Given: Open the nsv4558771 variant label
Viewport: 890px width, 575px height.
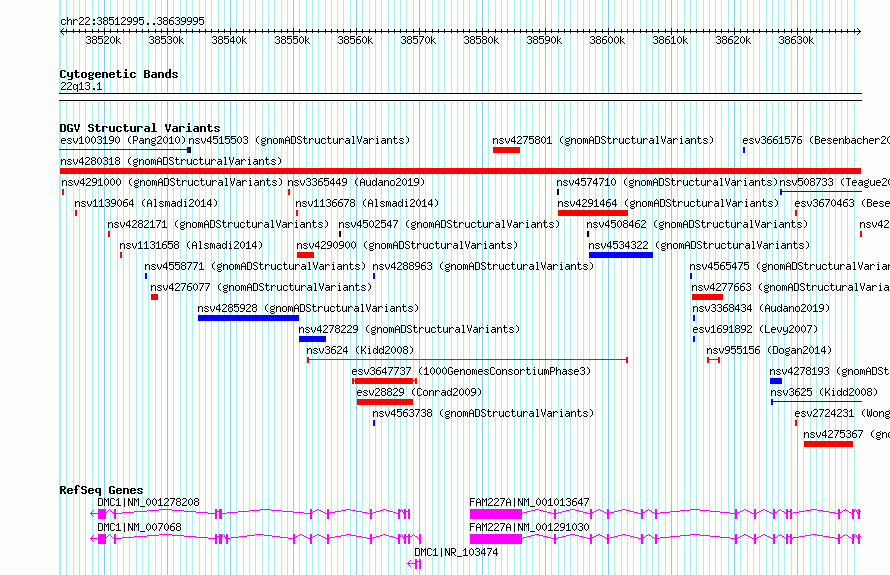Looking at the screenshot, I should coord(255,266).
